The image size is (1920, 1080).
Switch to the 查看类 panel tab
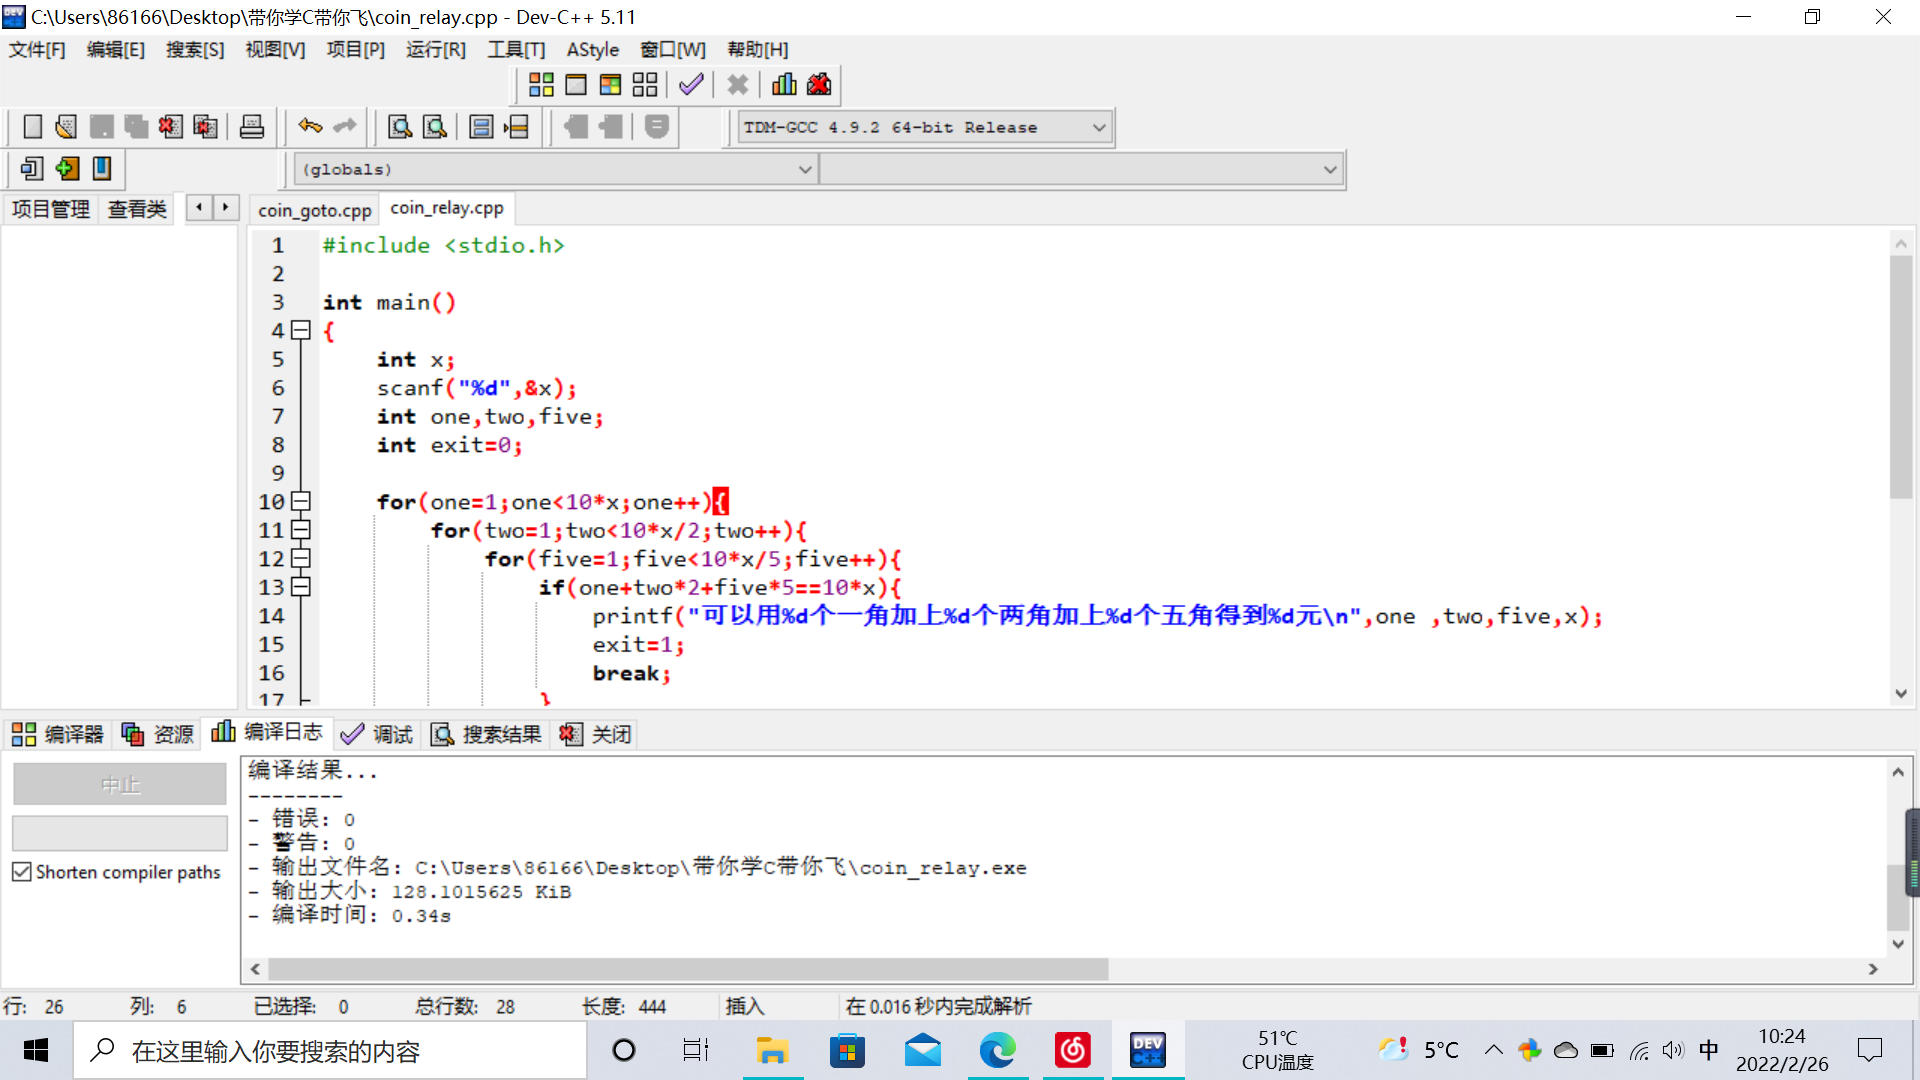137,209
